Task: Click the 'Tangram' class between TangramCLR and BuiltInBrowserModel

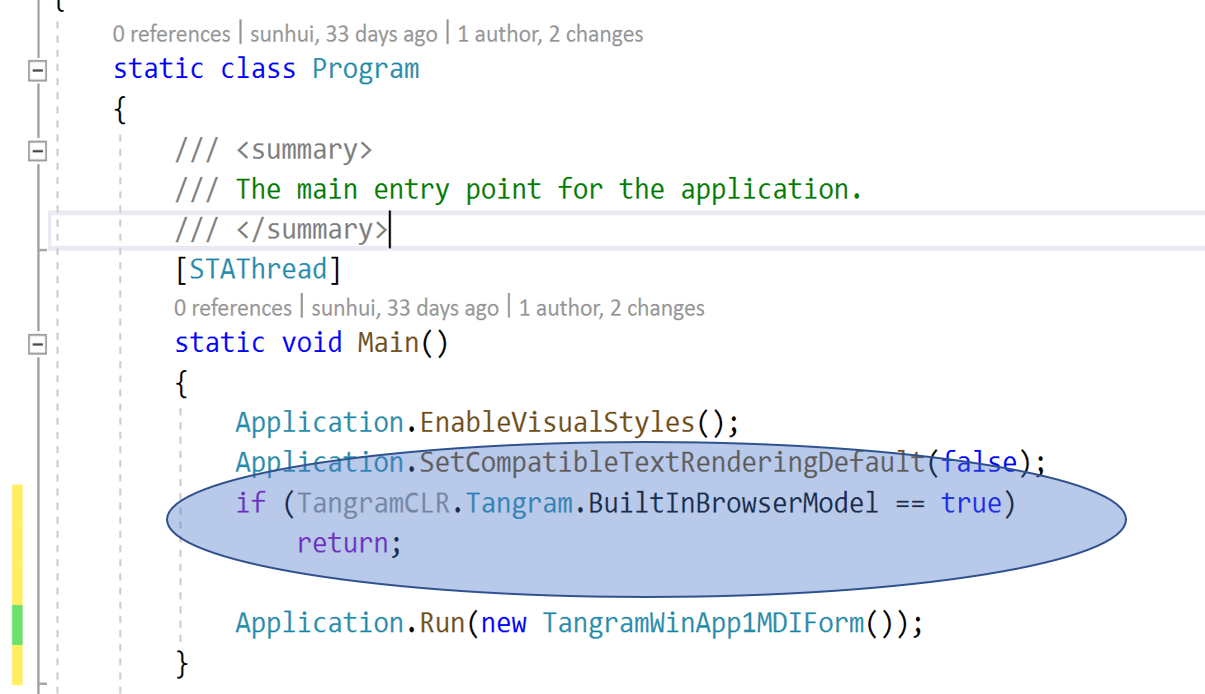Action: (x=518, y=502)
